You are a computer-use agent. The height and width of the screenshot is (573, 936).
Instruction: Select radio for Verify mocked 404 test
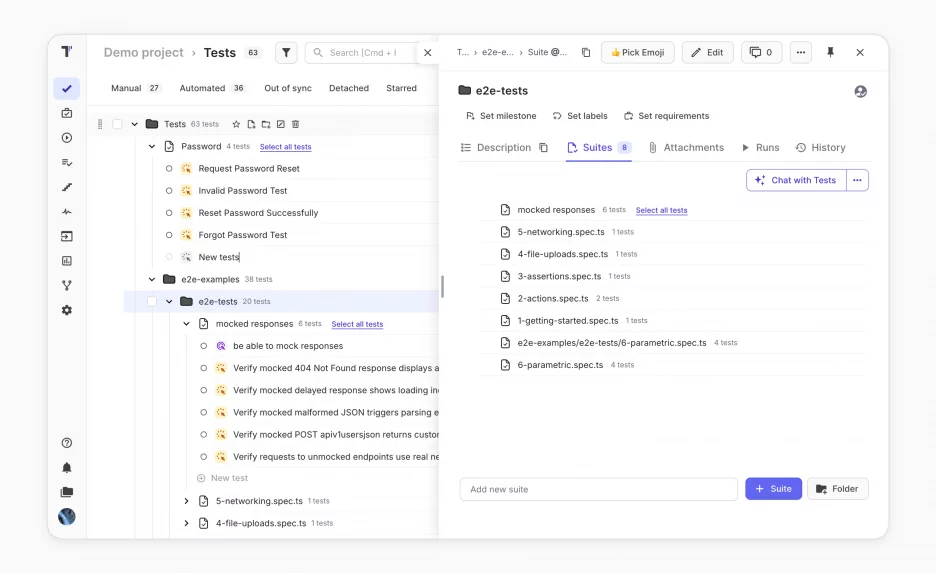pos(204,368)
